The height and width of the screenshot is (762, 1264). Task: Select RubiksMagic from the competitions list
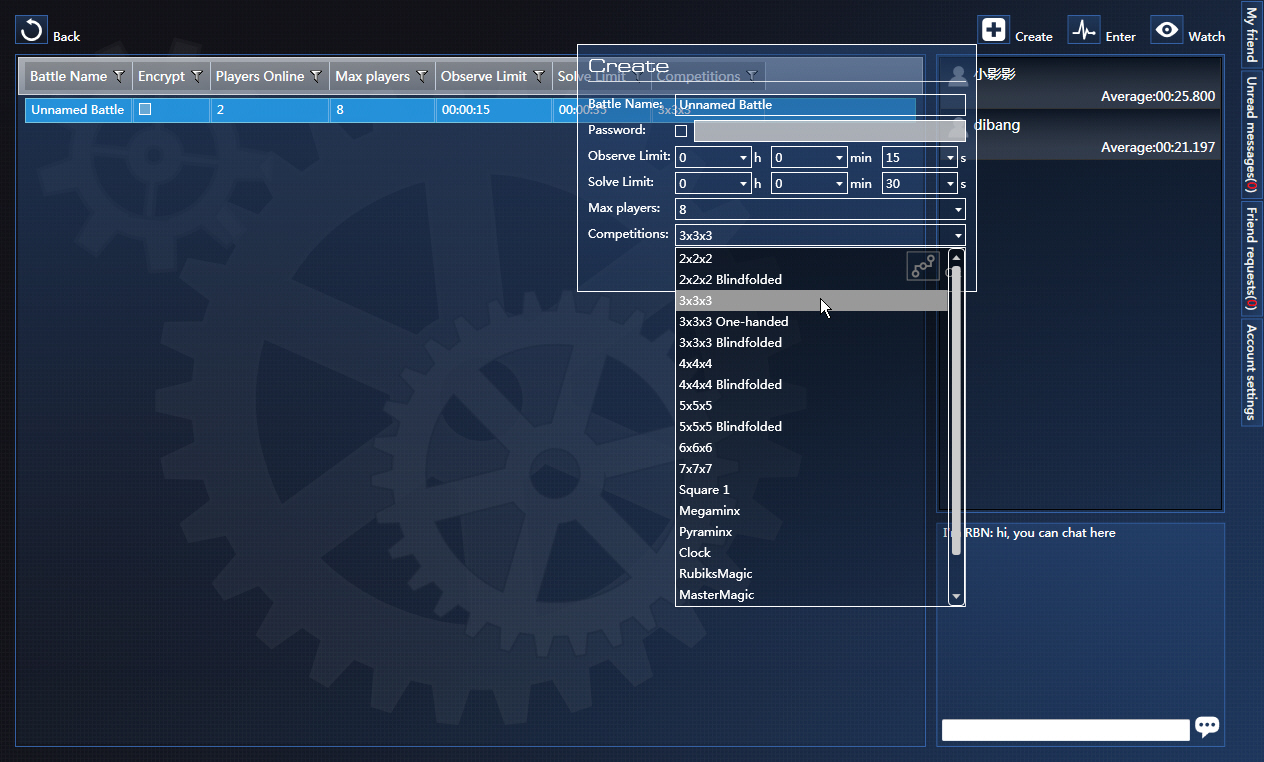812,574
